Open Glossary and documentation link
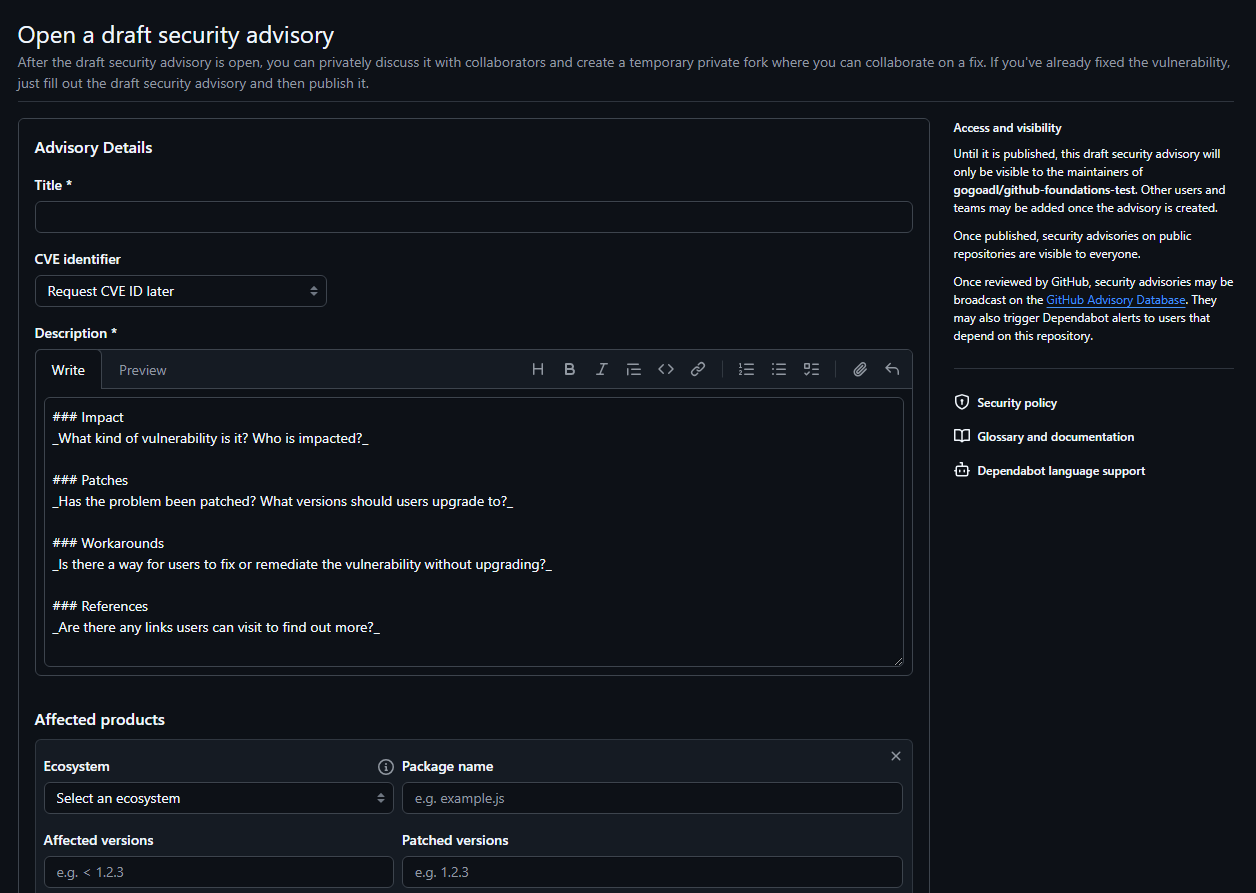 (x=1056, y=437)
